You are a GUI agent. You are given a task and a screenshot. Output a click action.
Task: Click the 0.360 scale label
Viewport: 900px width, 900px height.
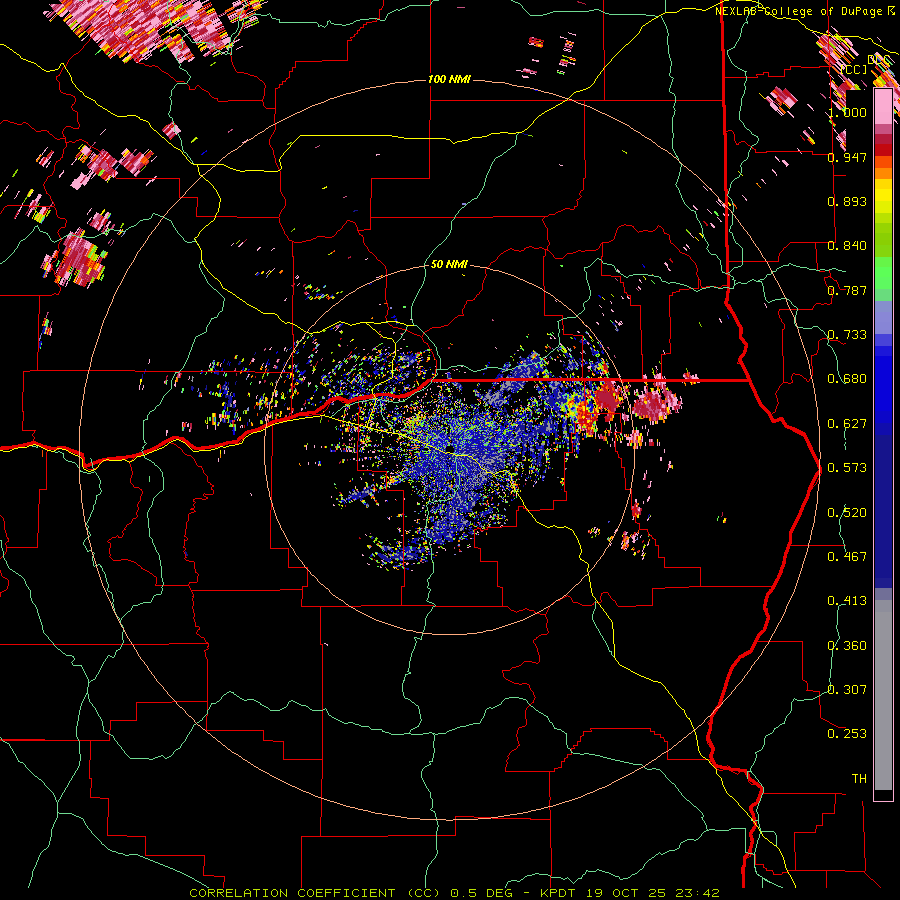pos(847,646)
